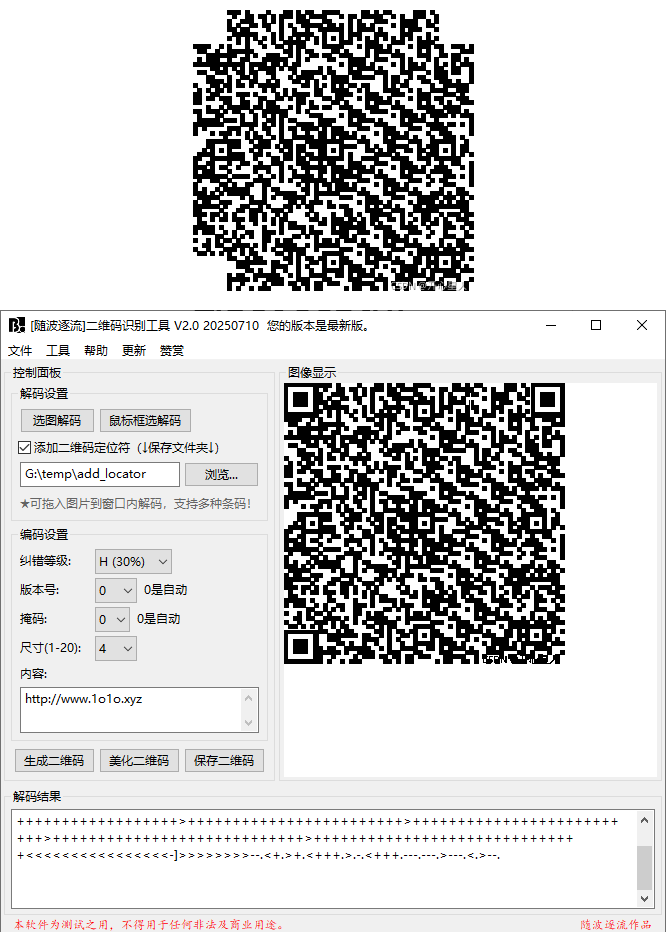Click up arrow of 解码结果 scrollbar
Viewport: 666px width, 932px height.
coord(645,820)
